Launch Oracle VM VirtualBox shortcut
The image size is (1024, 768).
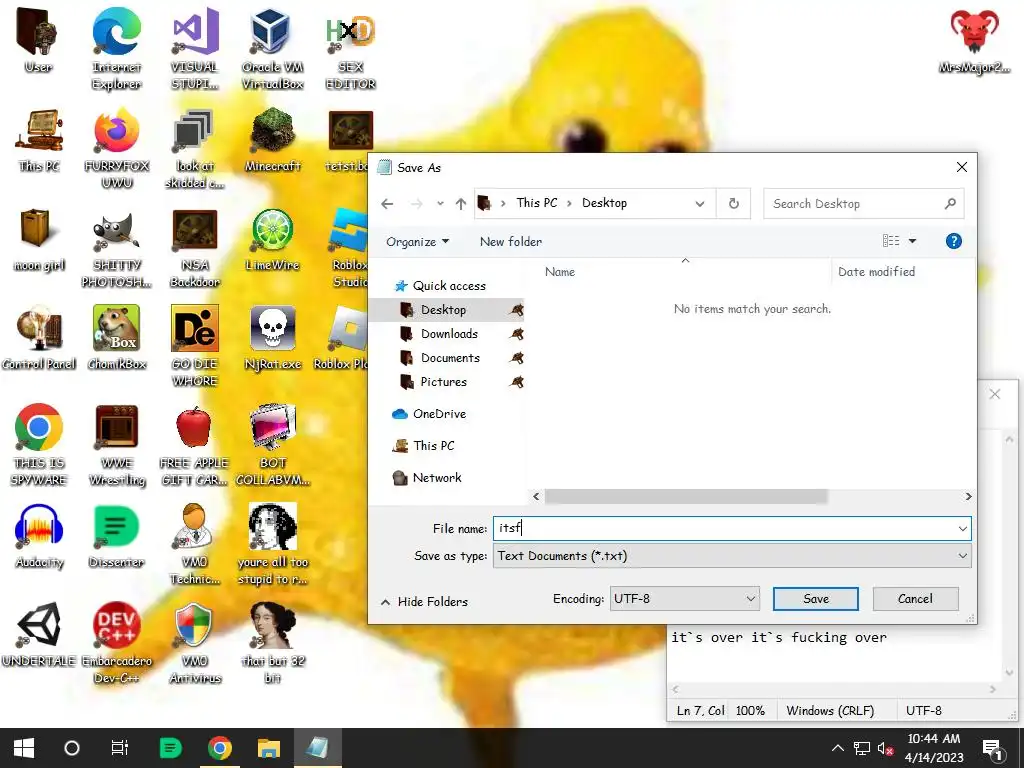[x=272, y=49]
